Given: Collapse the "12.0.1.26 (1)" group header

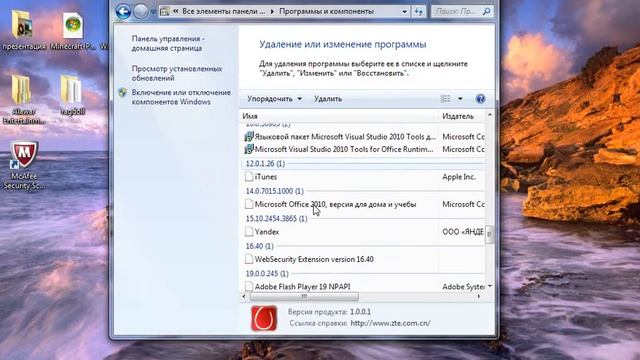Looking at the screenshot, I should tap(265, 164).
